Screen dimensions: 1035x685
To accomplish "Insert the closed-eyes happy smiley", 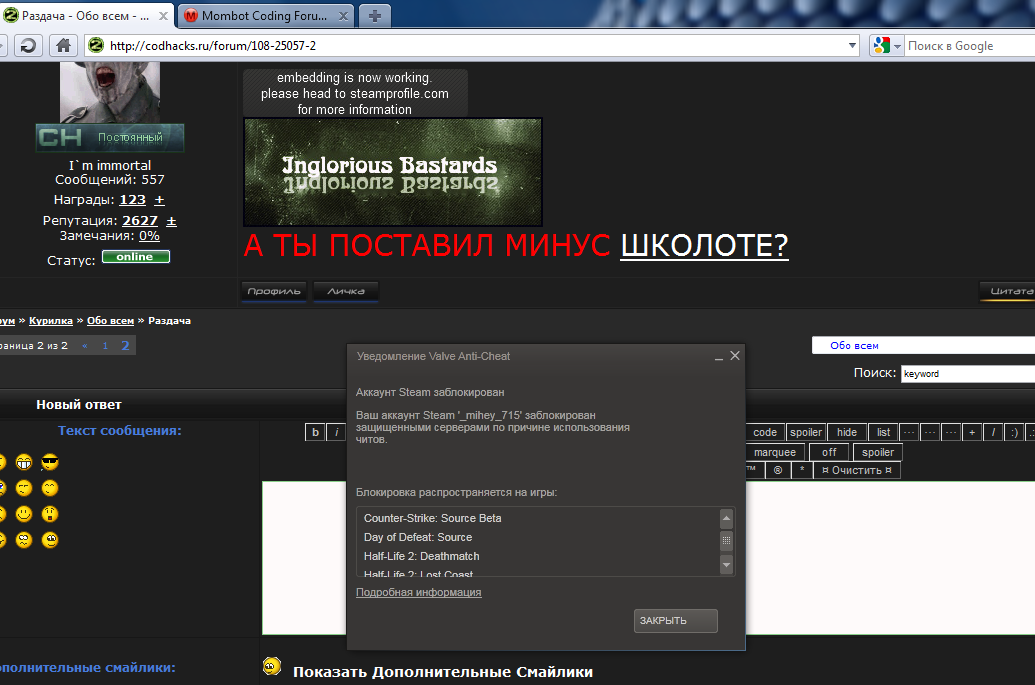I will 50,488.
